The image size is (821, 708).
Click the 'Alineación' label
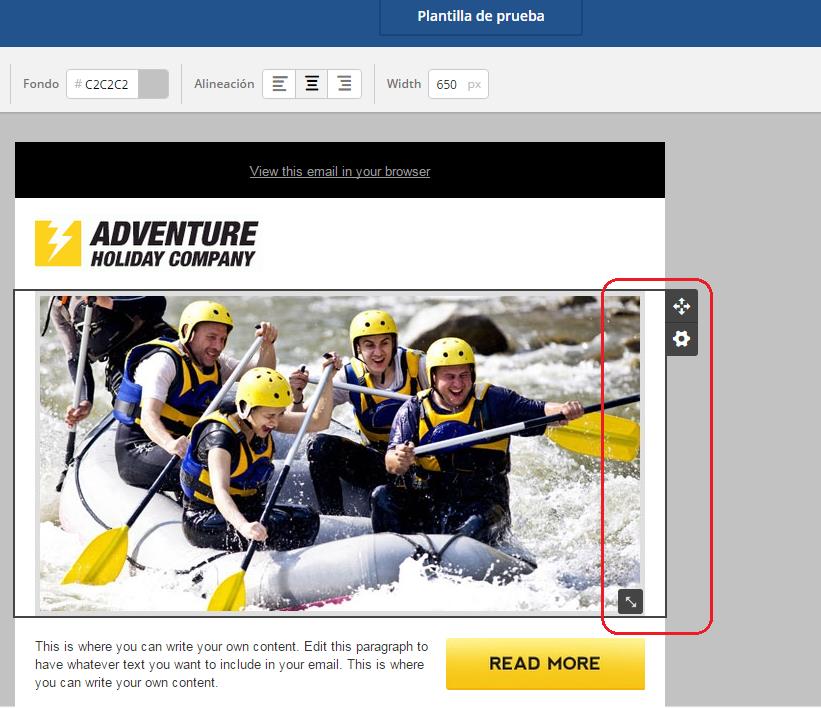(224, 84)
